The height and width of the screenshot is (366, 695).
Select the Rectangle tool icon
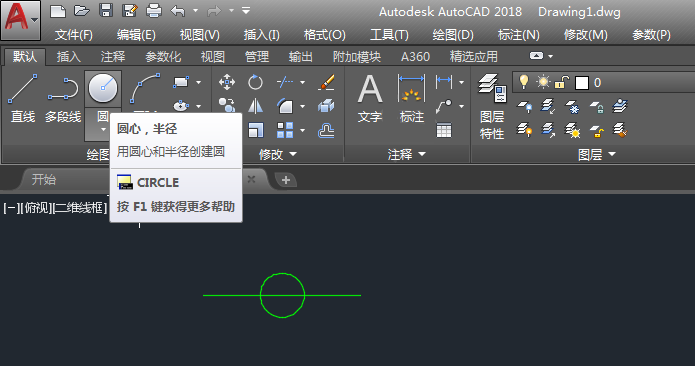181,82
